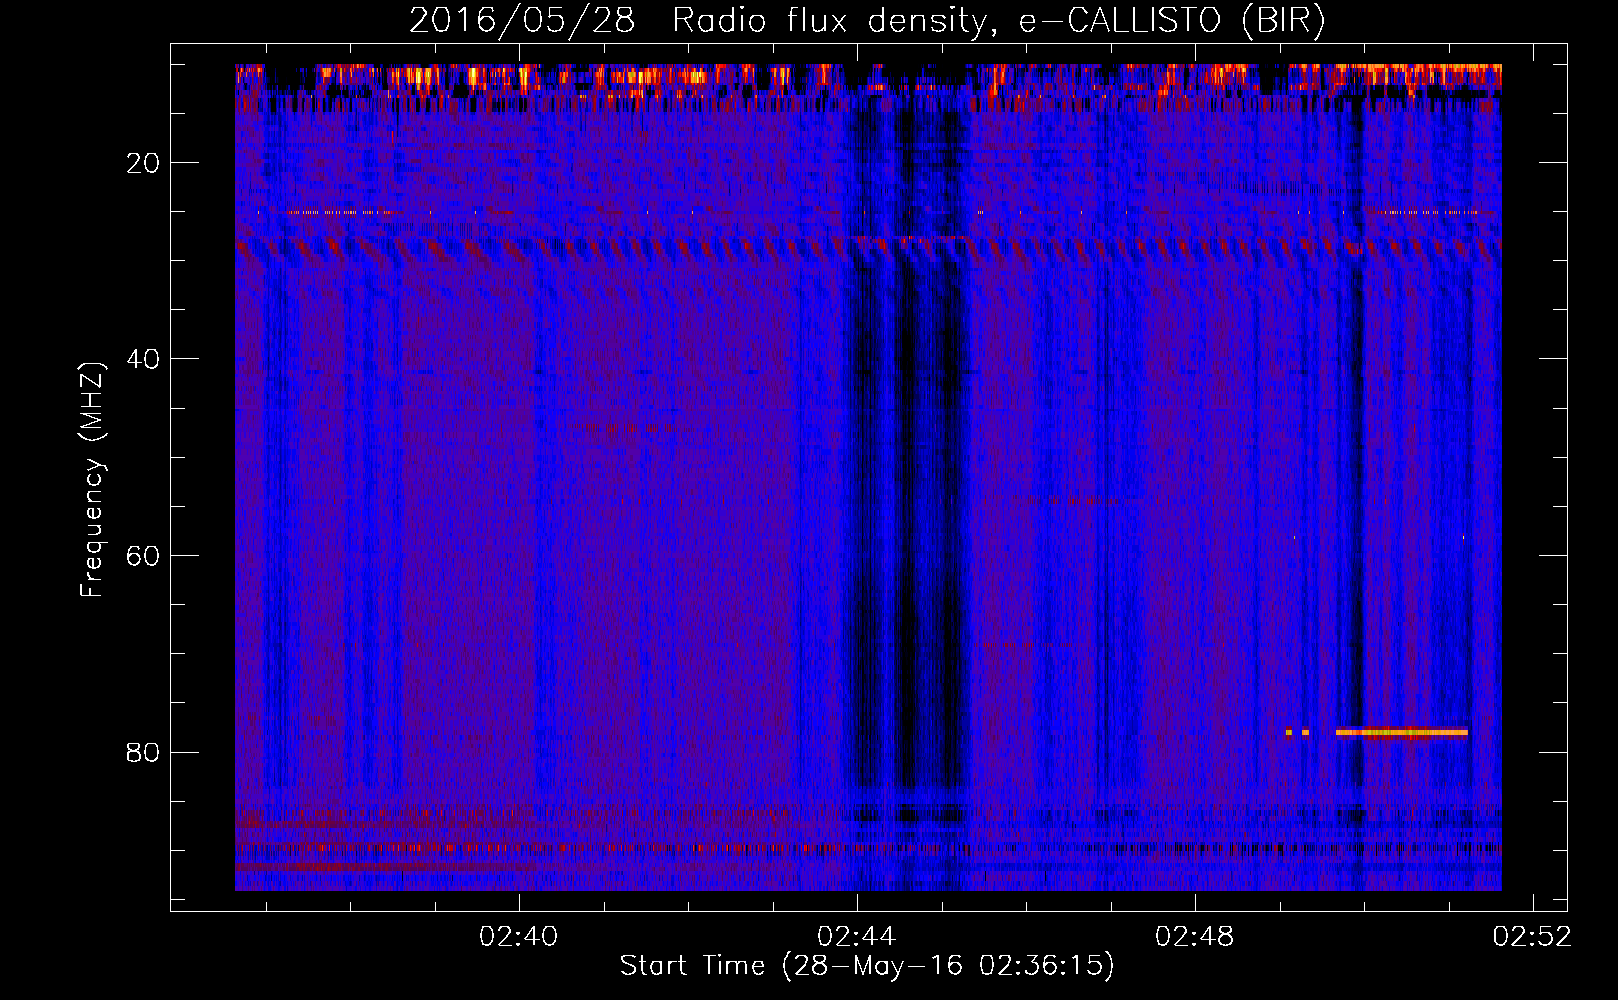Click the 20 frequency tick label
The height and width of the screenshot is (1000, 1618).
(x=144, y=163)
